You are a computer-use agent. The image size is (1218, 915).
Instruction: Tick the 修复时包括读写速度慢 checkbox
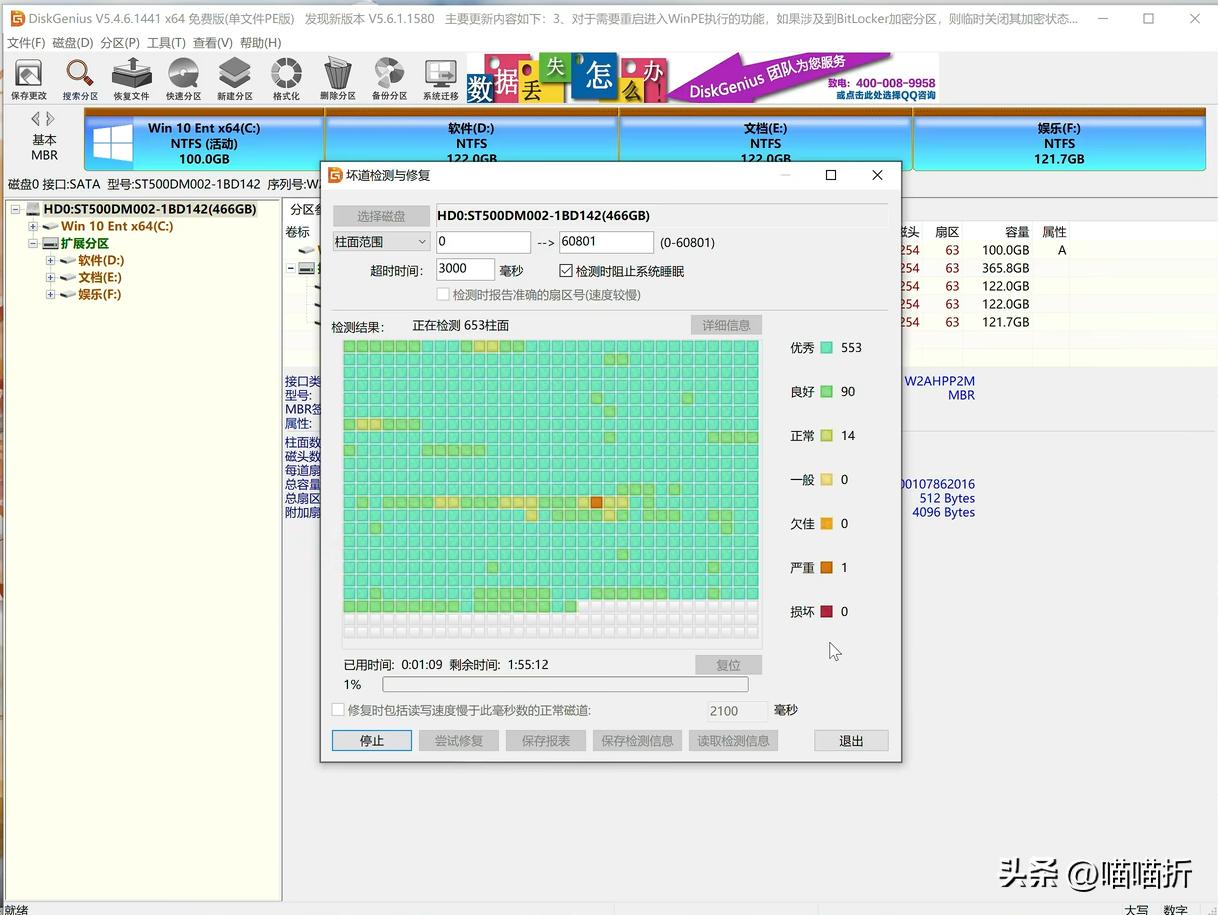point(338,710)
